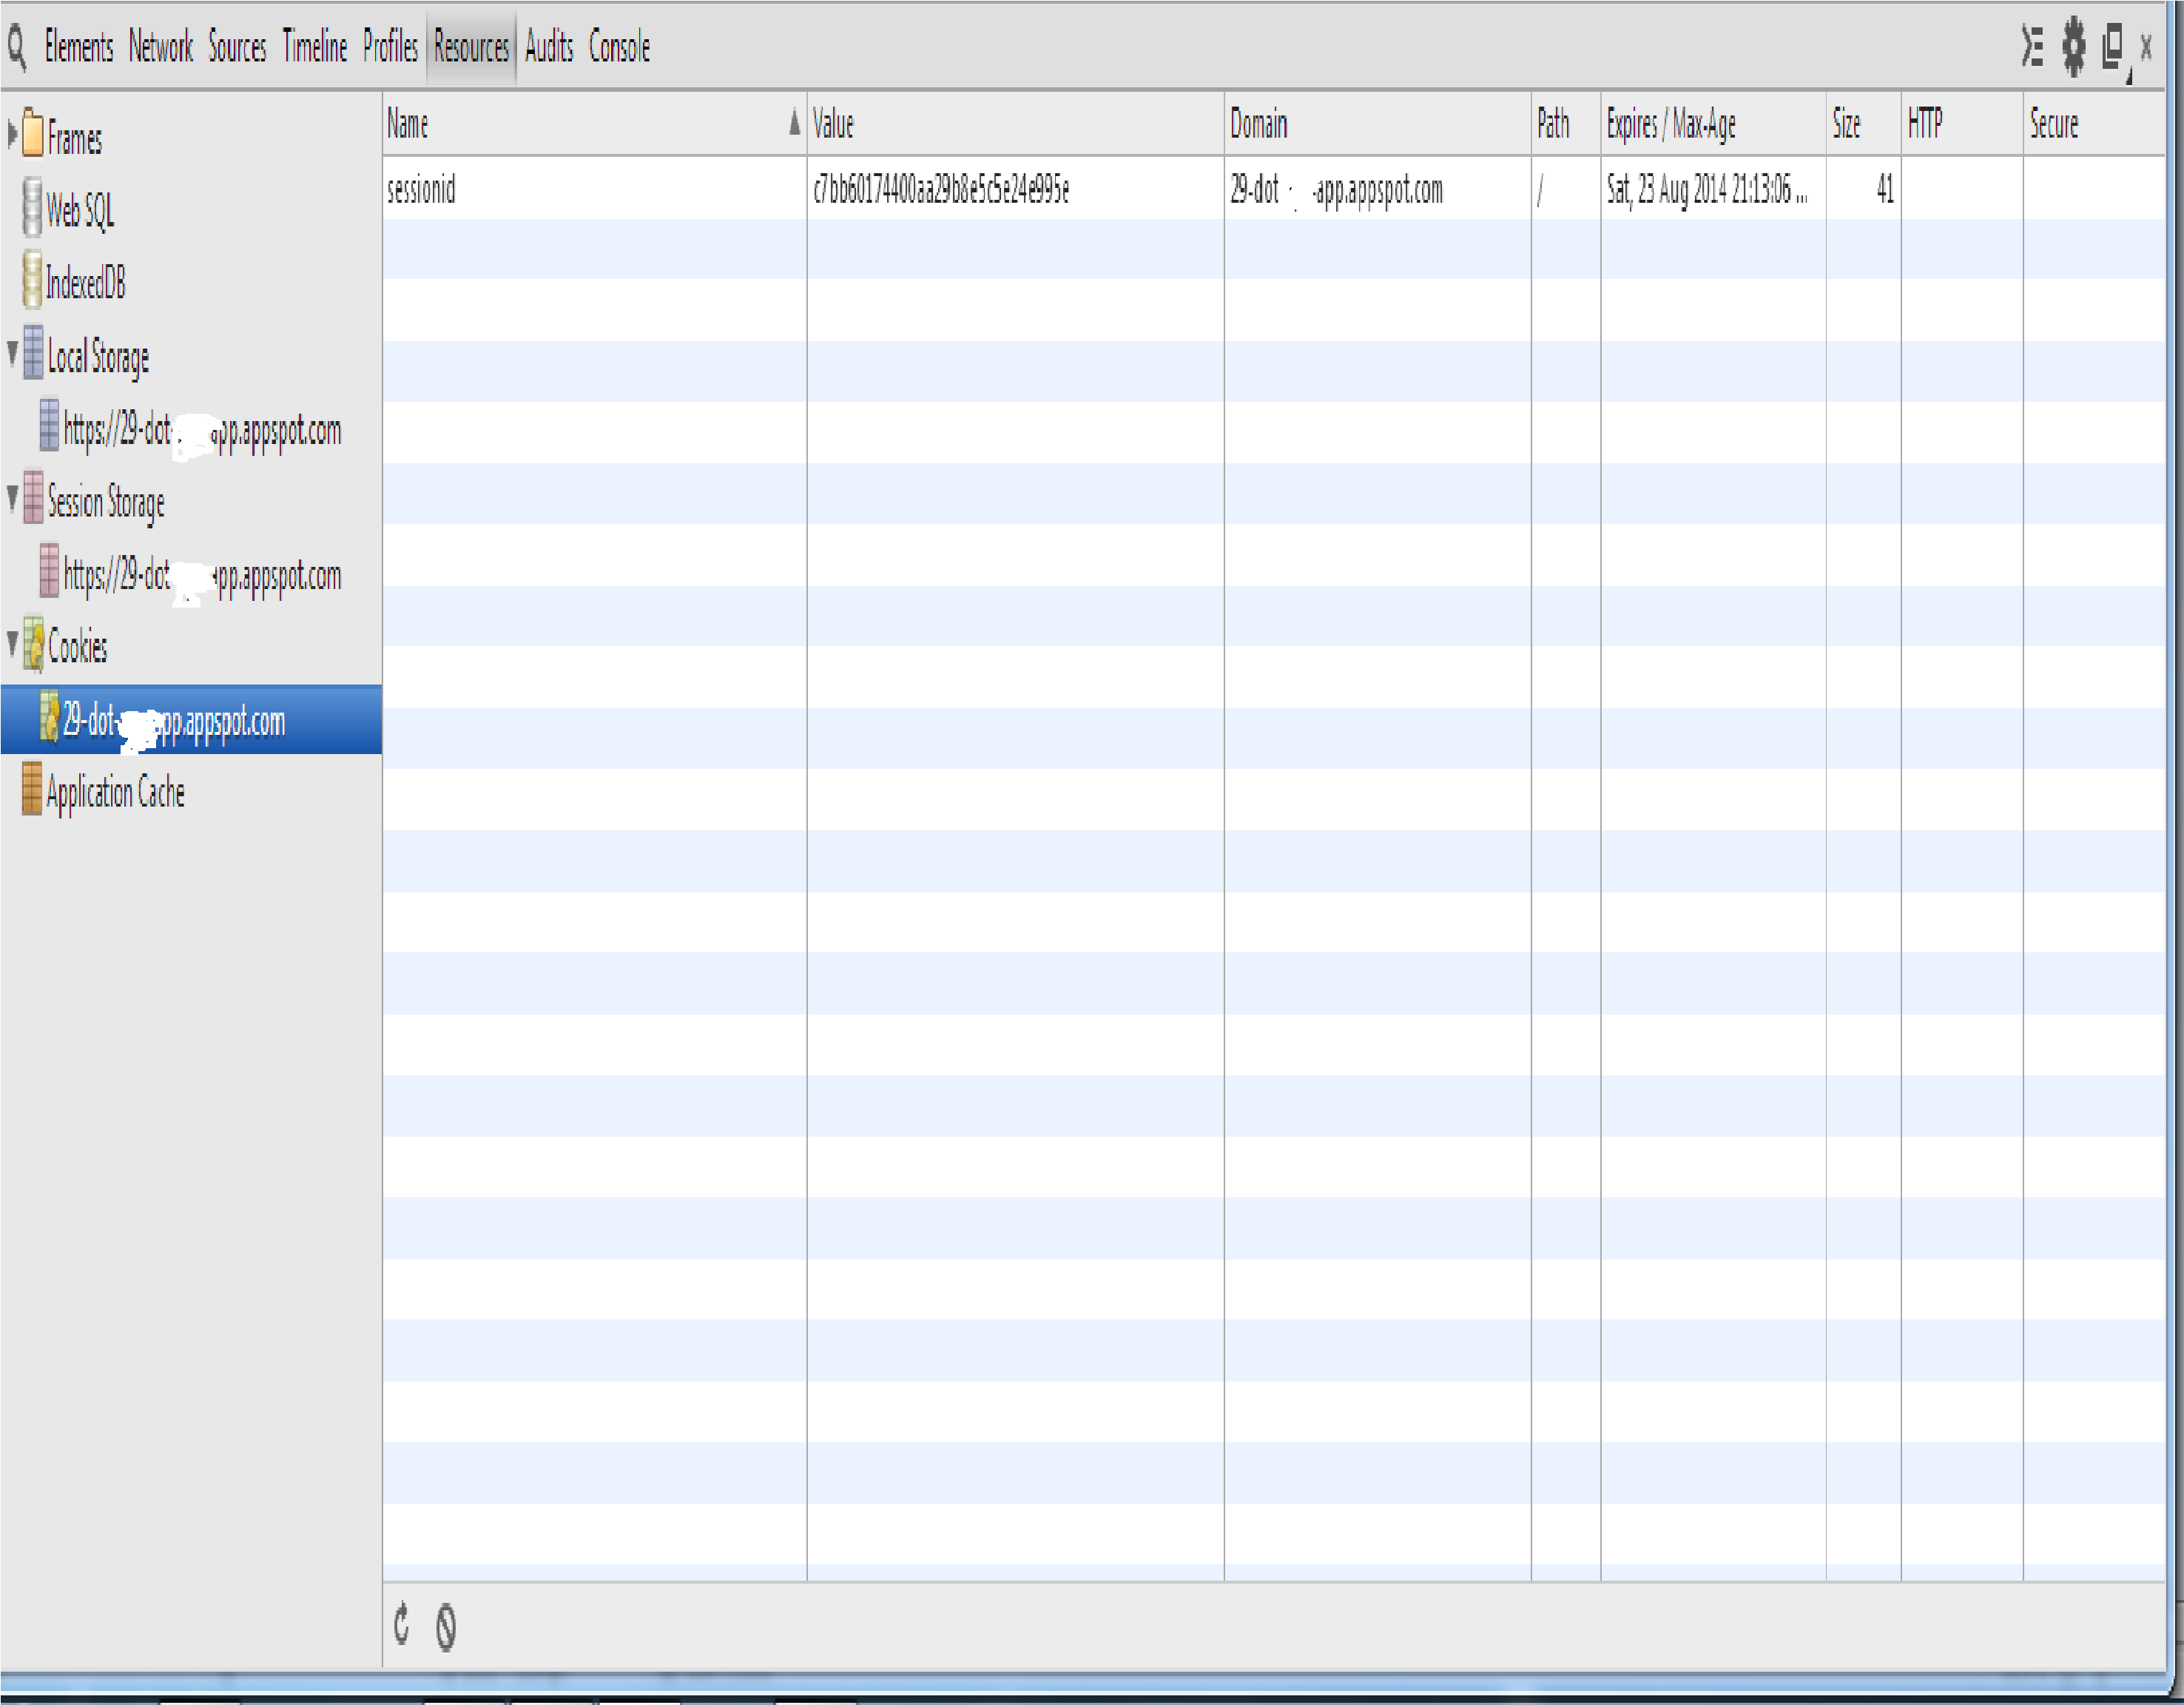
Task: Select IndexedDB in the sidebar
Action: coord(85,283)
